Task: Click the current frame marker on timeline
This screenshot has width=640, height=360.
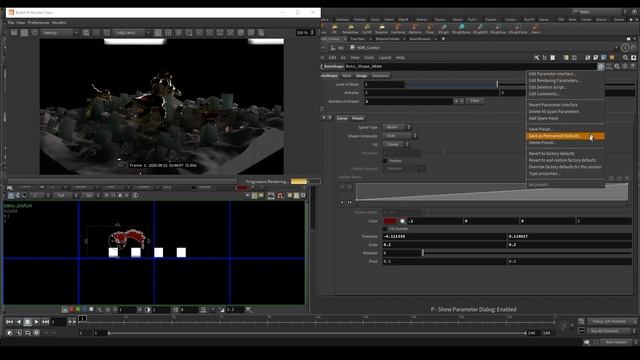Action: 82,319
